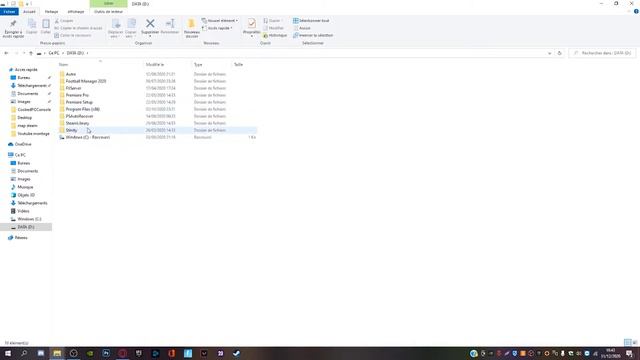Click the refresh button beside address bar
The width and height of the screenshot is (640, 360).
559,53
